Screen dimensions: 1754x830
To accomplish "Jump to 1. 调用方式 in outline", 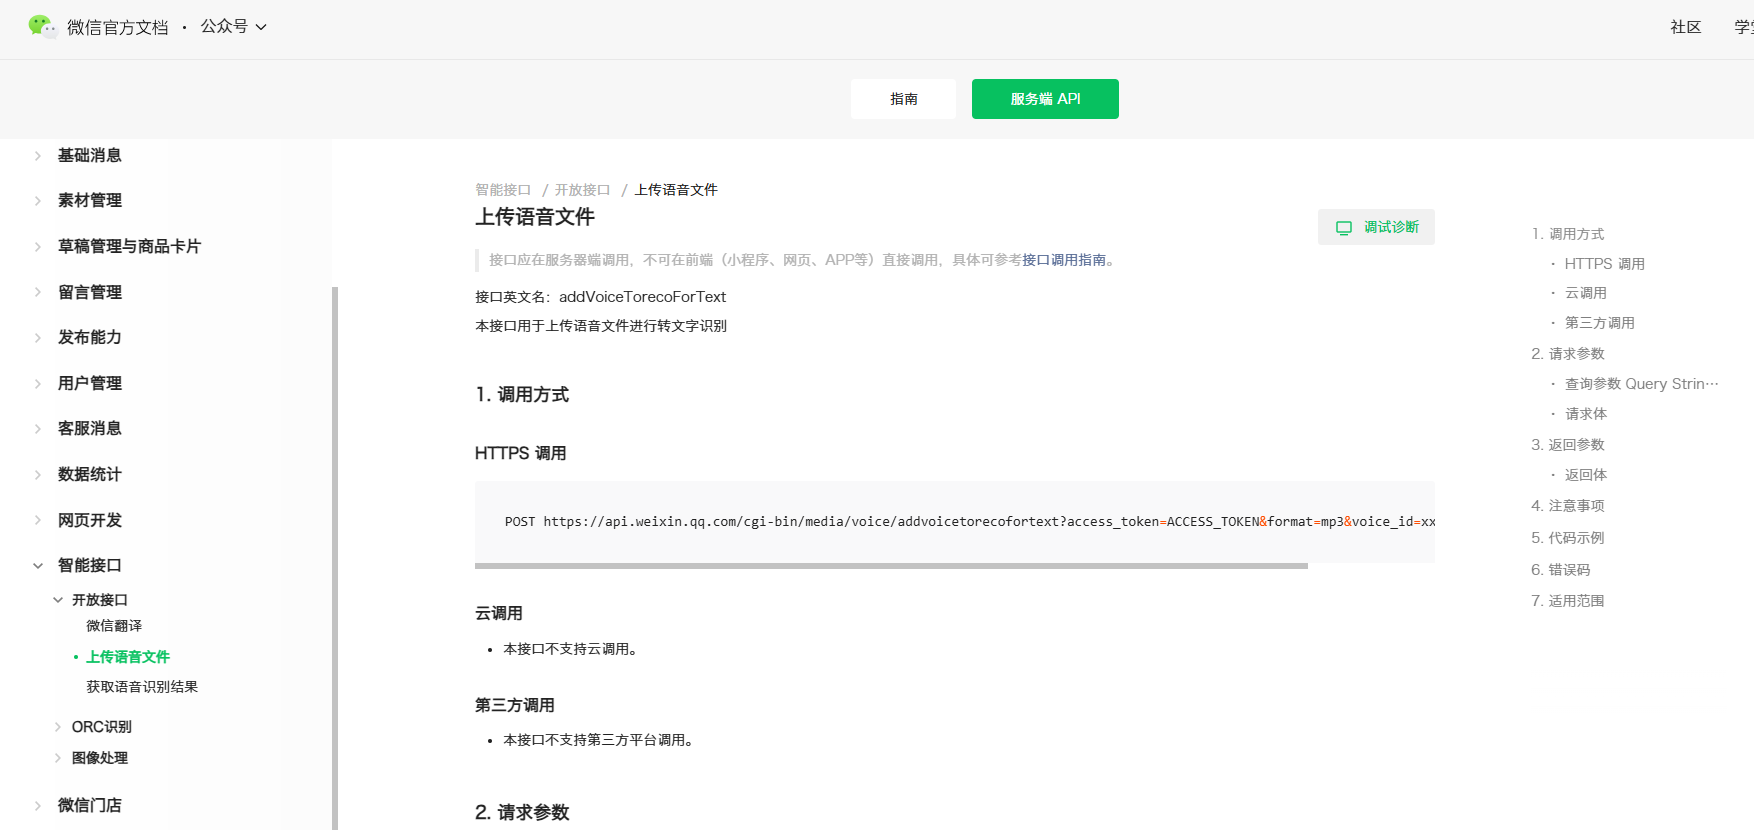I will [x=1567, y=234].
